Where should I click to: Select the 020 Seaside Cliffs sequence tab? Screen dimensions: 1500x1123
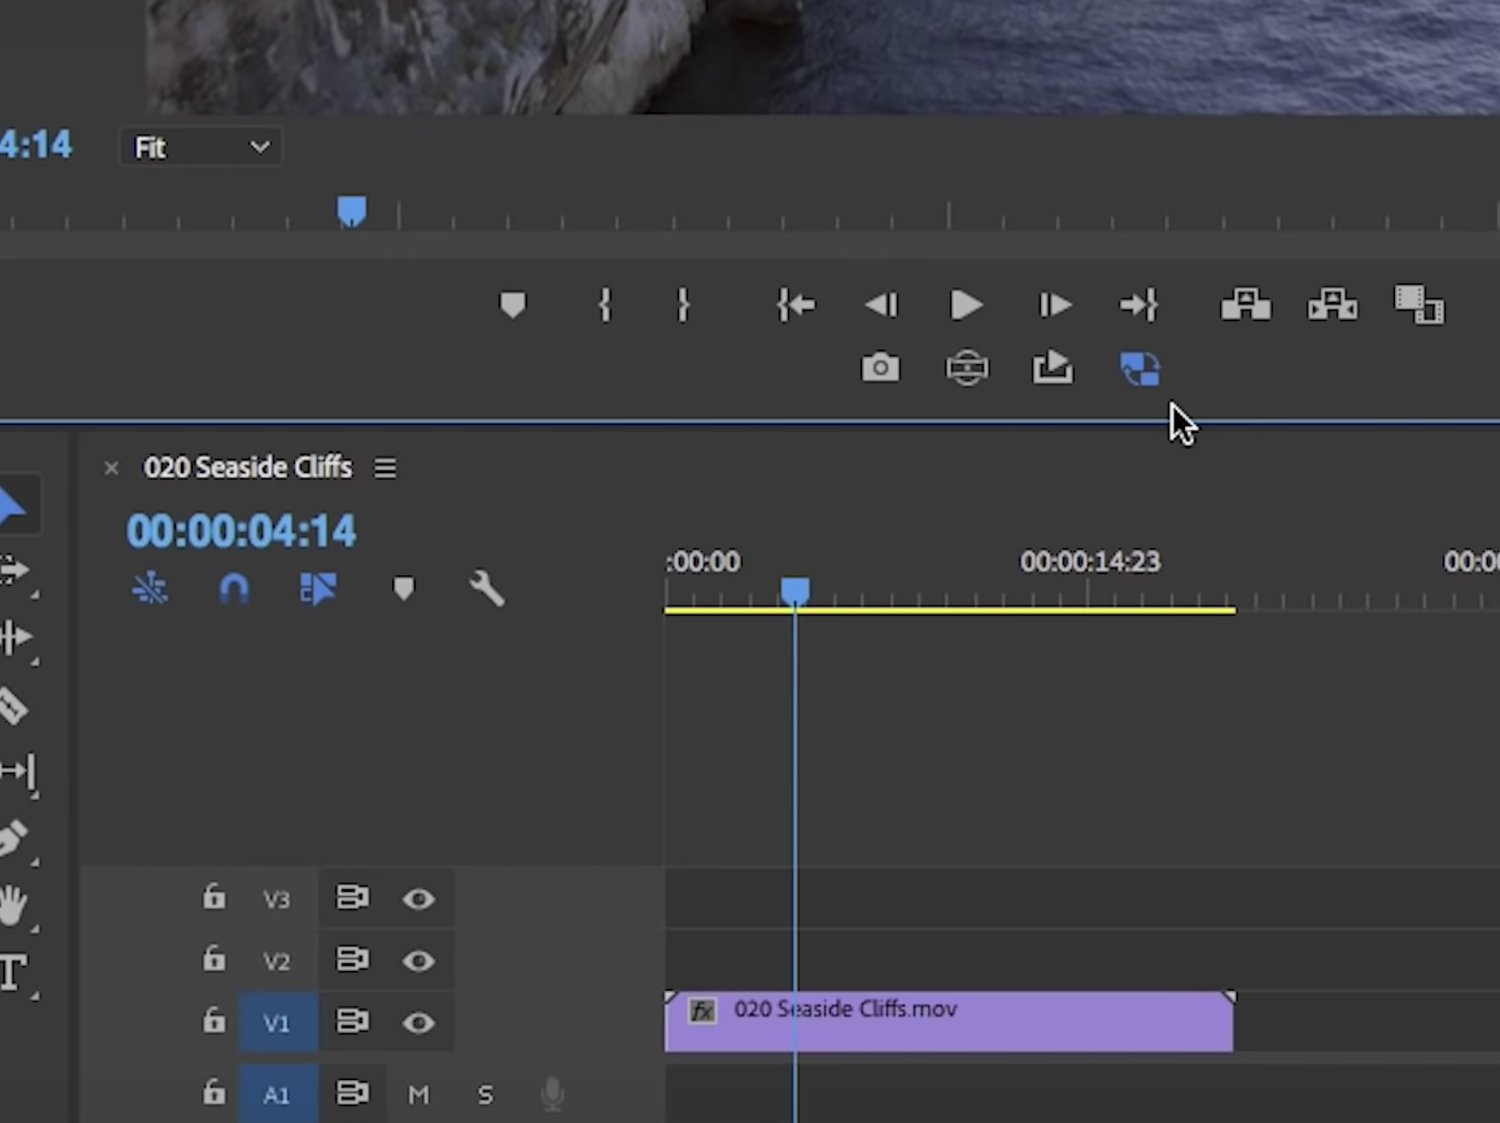pyautogui.click(x=248, y=467)
